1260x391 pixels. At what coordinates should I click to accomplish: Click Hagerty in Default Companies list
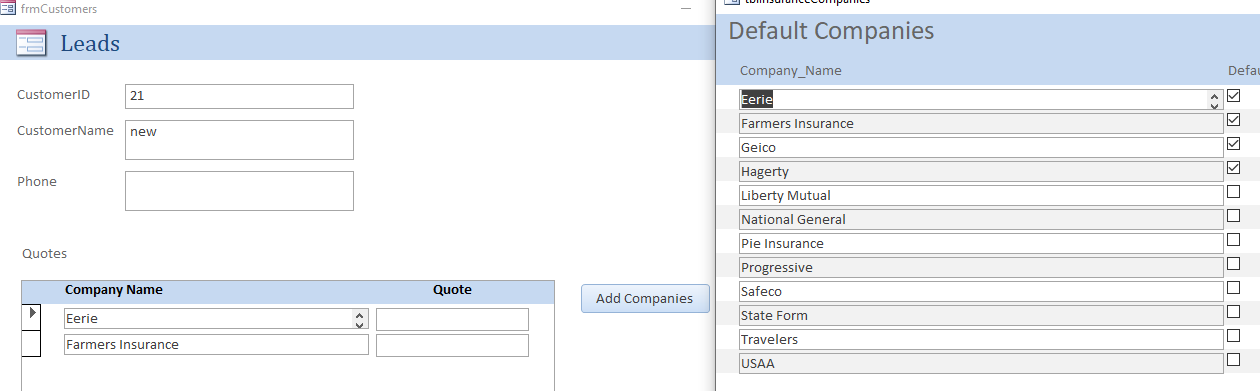(982, 172)
